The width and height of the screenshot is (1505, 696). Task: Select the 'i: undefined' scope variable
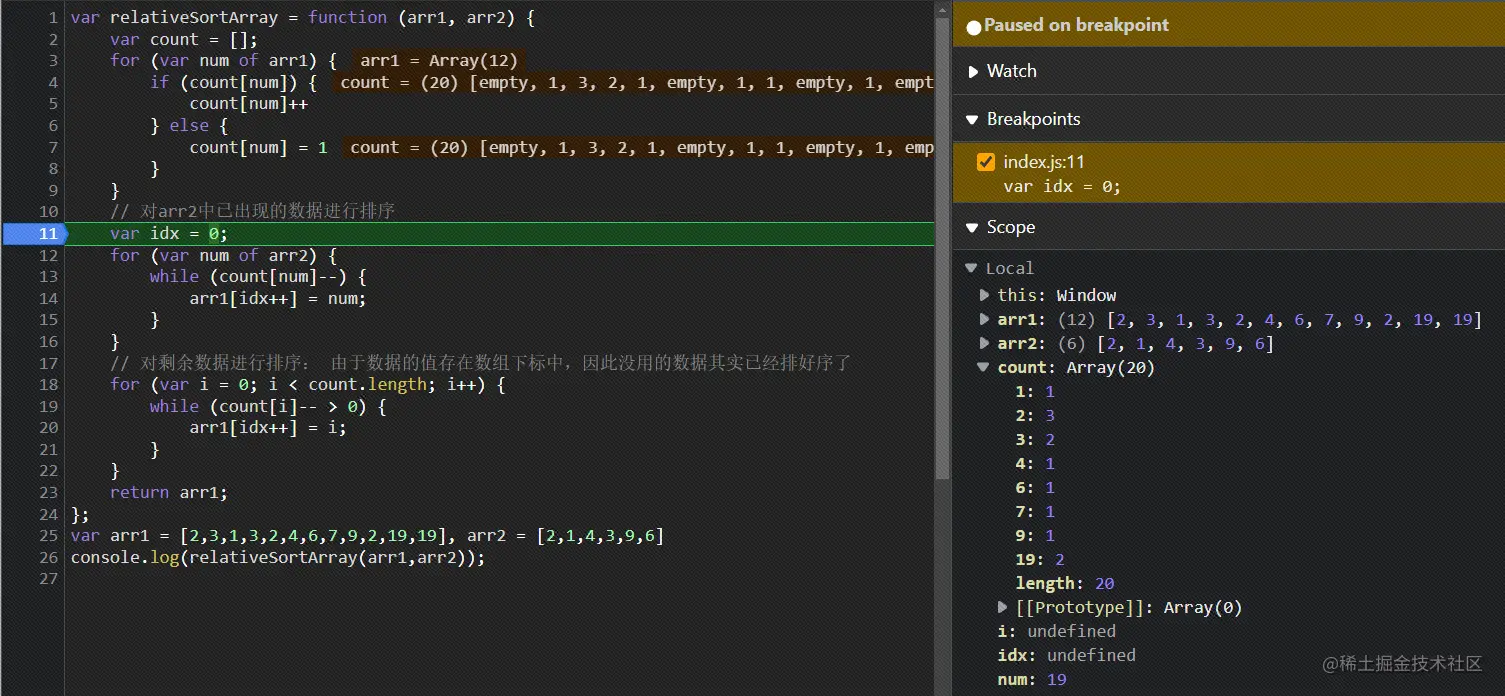click(x=1057, y=631)
